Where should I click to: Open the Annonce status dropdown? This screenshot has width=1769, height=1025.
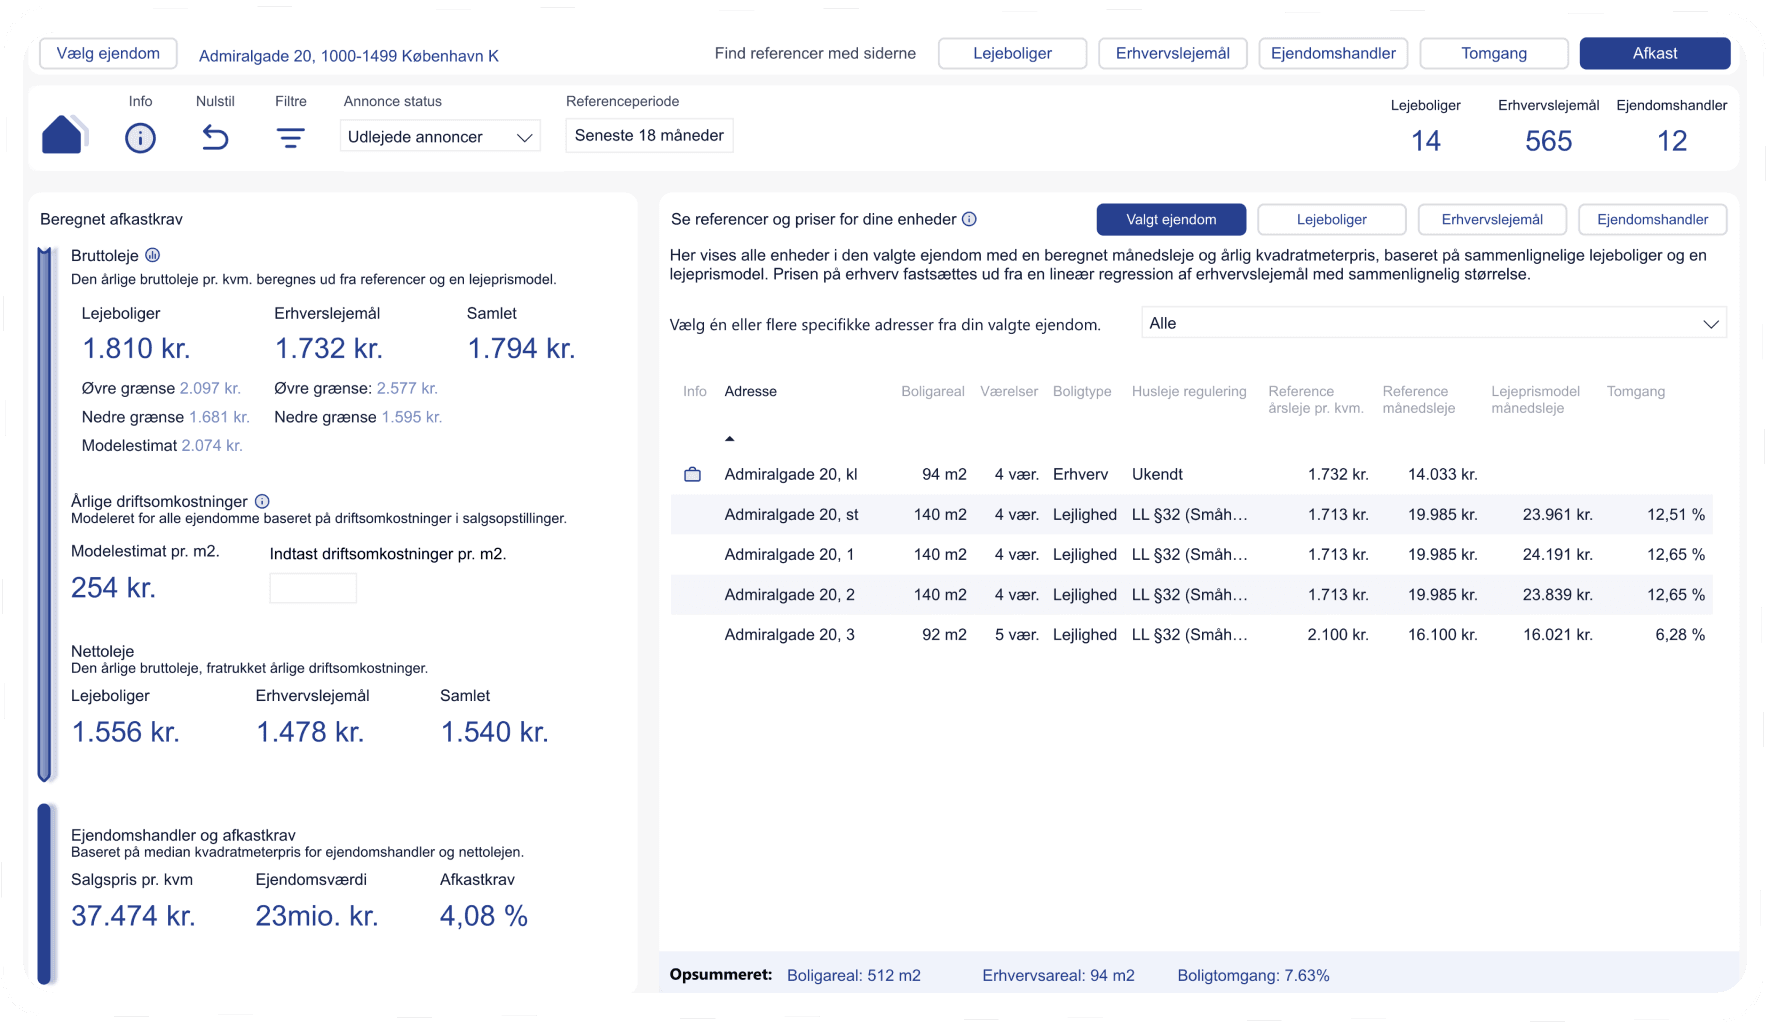pyautogui.click(x=439, y=135)
